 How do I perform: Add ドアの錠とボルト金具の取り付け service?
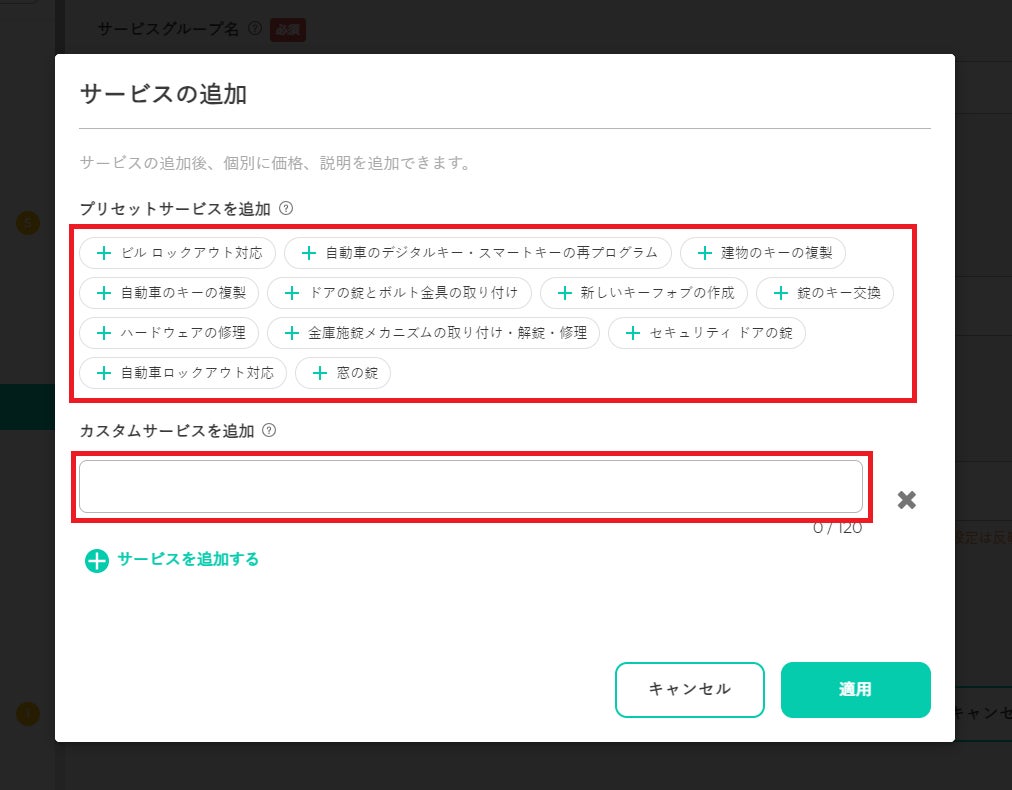(400, 293)
